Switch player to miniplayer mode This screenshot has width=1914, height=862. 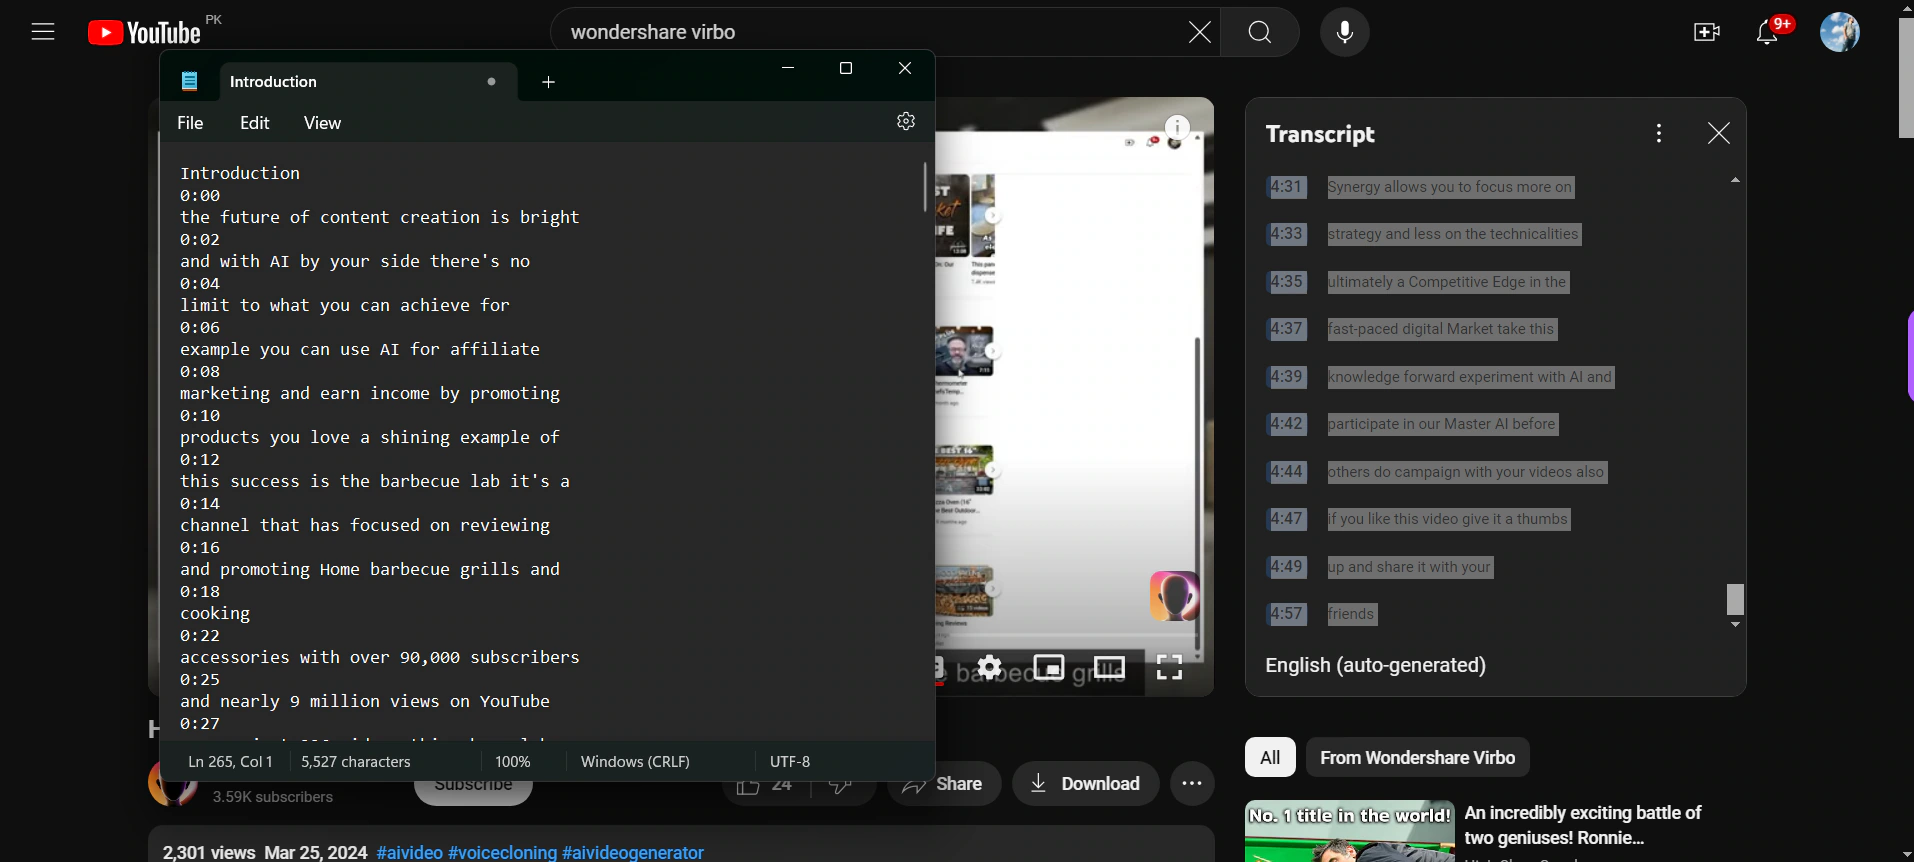1049,667
